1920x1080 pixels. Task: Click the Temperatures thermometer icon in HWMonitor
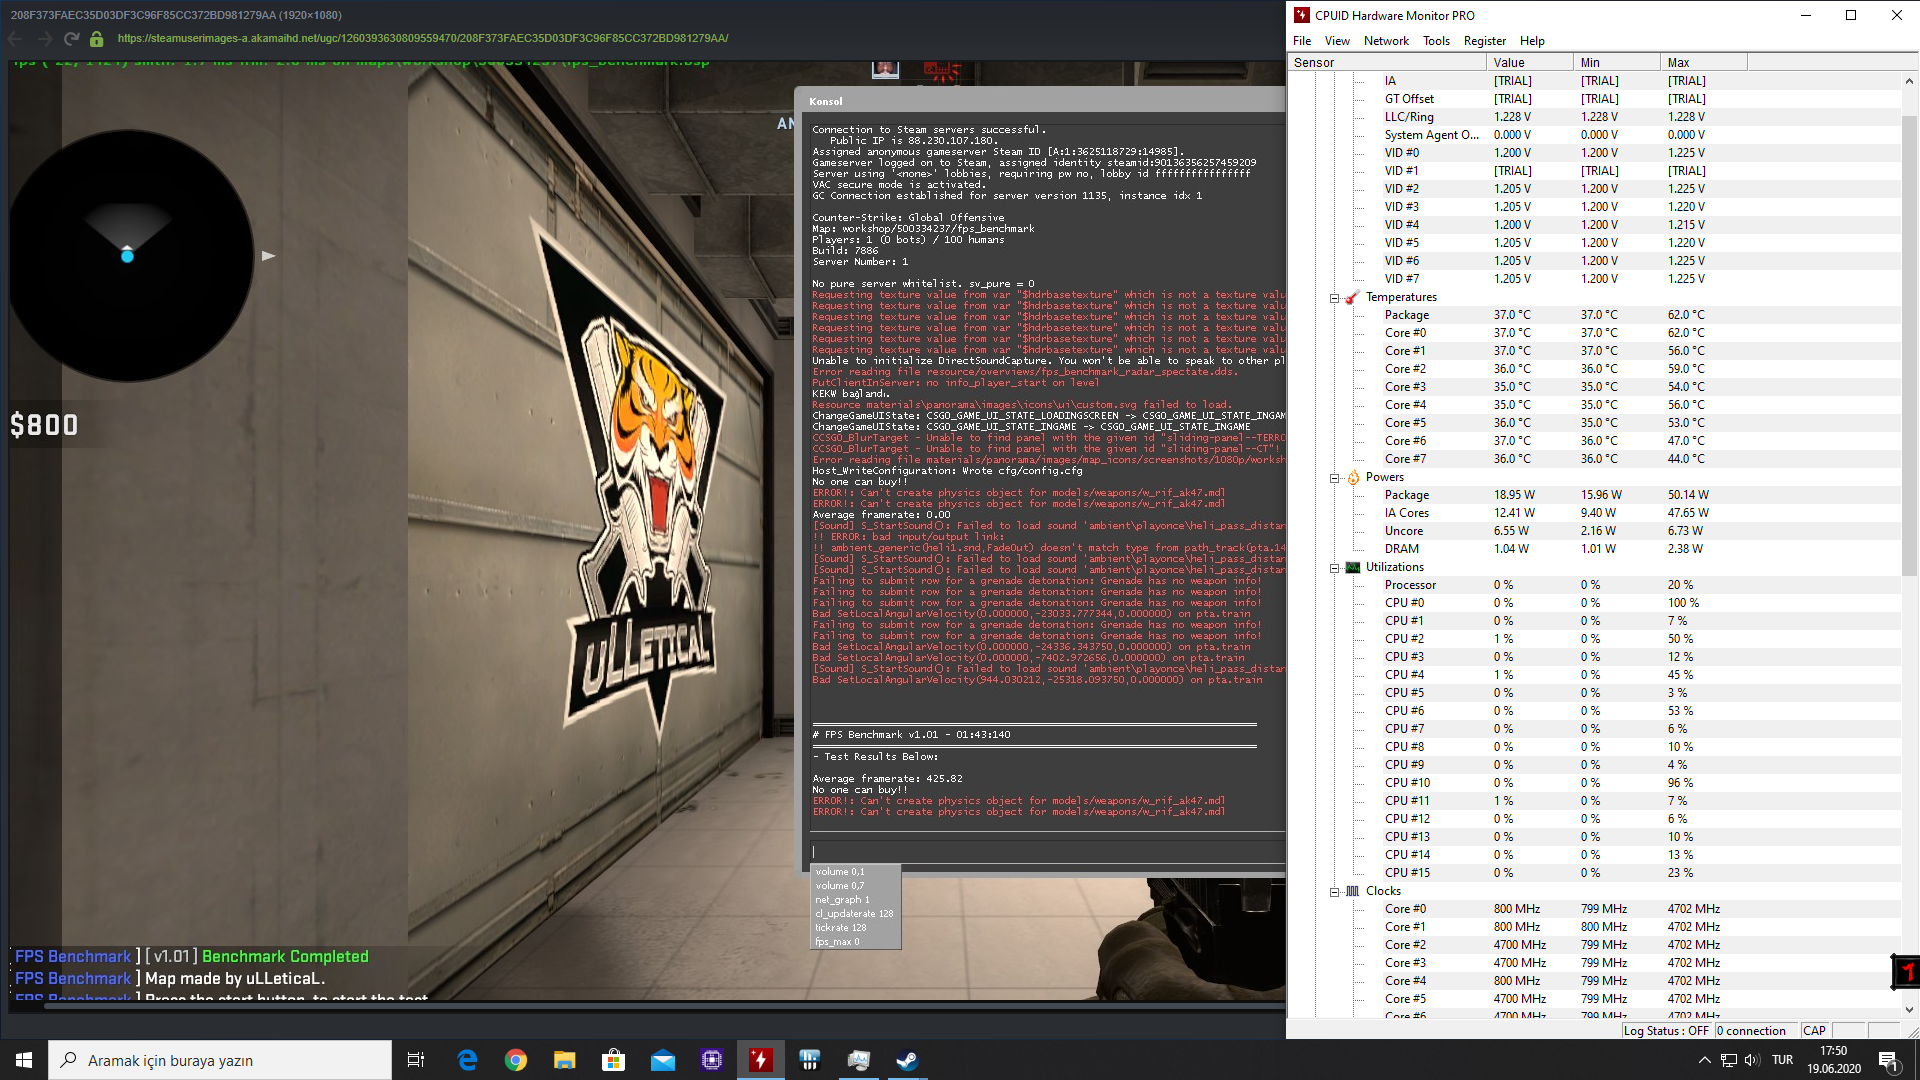1353,297
